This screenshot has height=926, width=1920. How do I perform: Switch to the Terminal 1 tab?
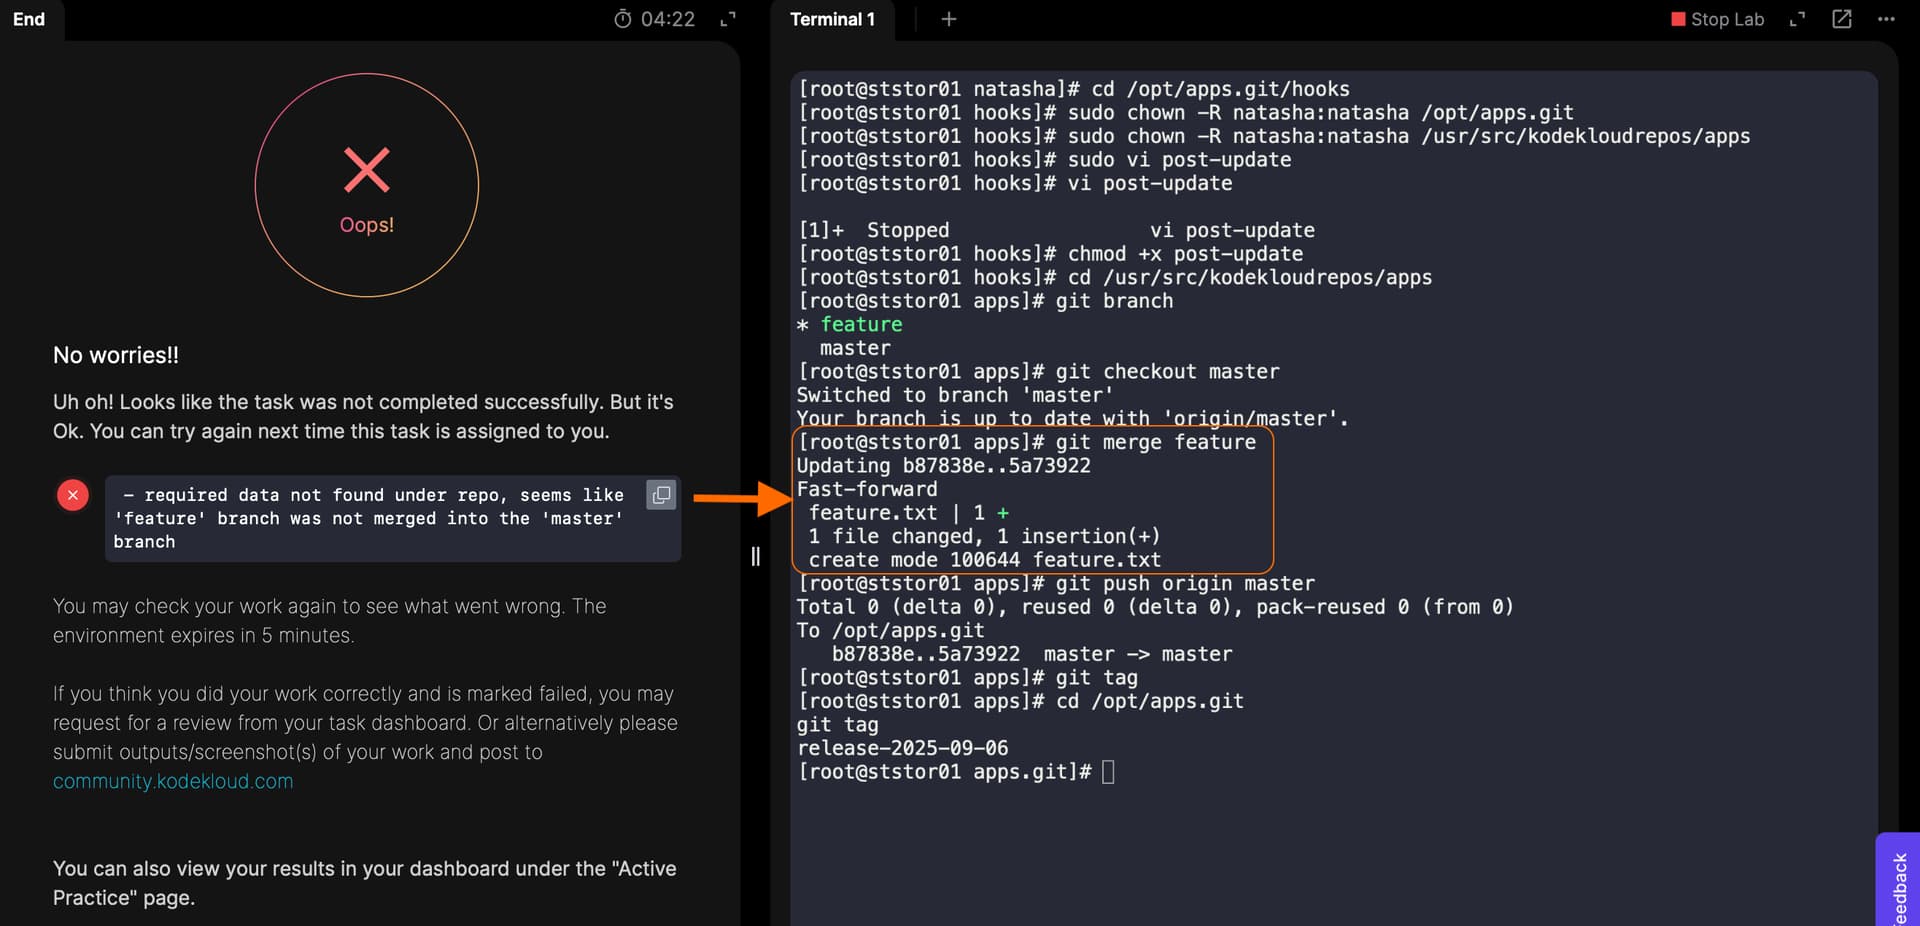[x=832, y=19]
